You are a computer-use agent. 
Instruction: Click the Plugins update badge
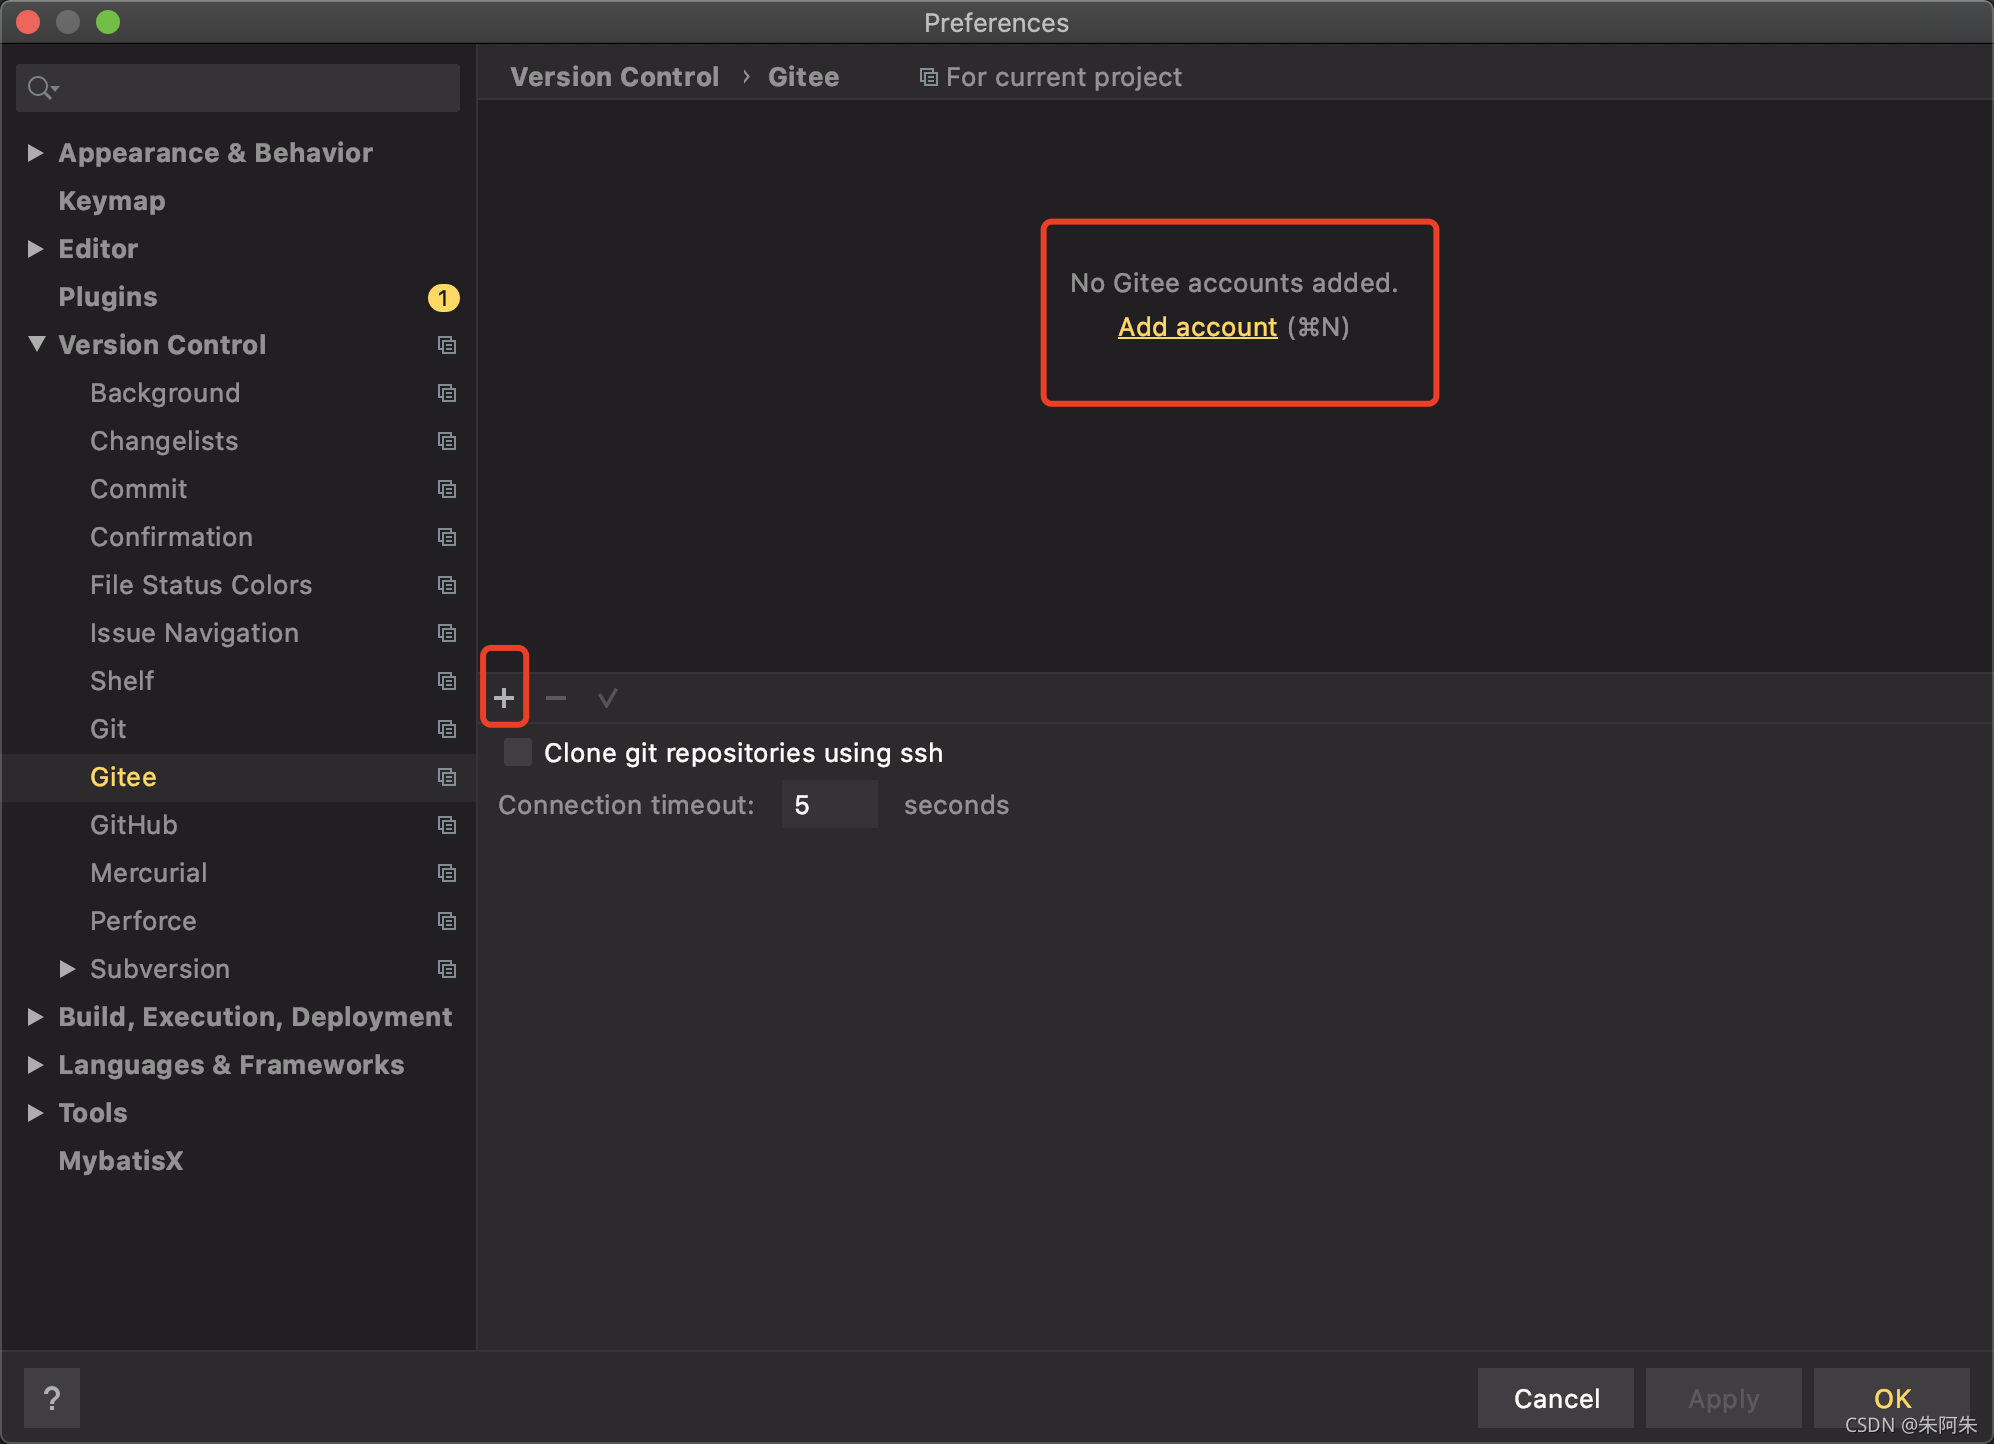(x=443, y=297)
